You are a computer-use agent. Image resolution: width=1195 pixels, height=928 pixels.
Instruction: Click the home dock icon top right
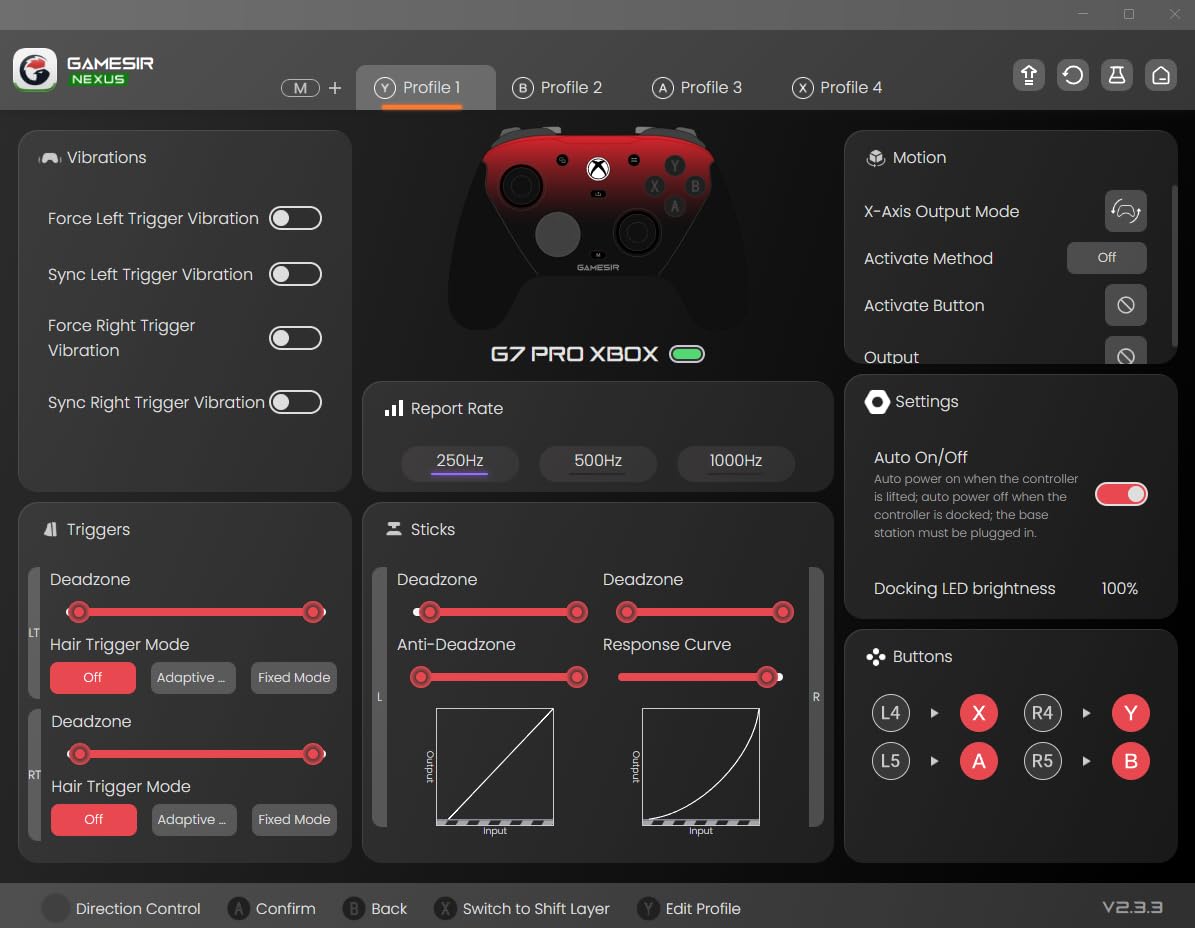1161,75
